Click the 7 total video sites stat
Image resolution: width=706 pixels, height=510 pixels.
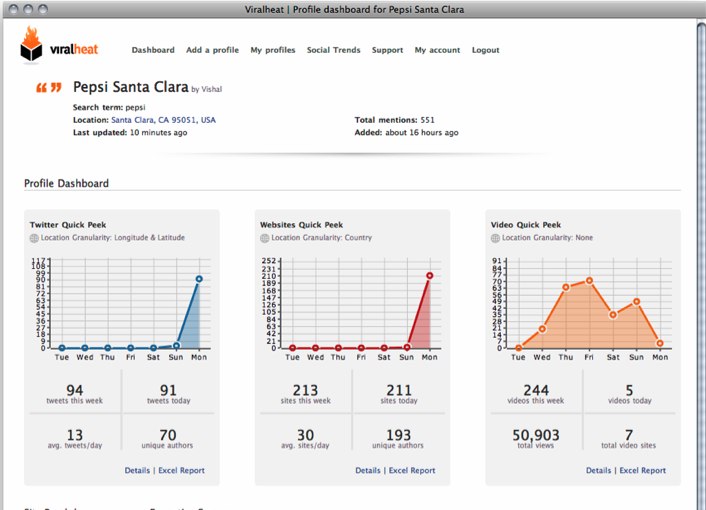629,438
